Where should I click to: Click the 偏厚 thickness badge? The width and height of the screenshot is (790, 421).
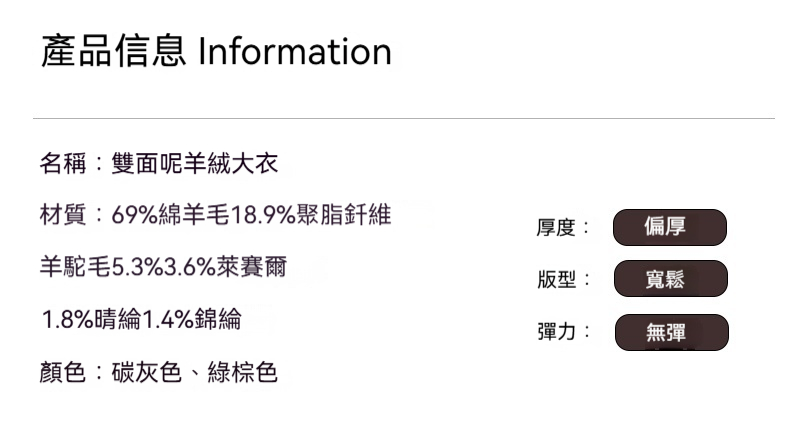(669, 228)
